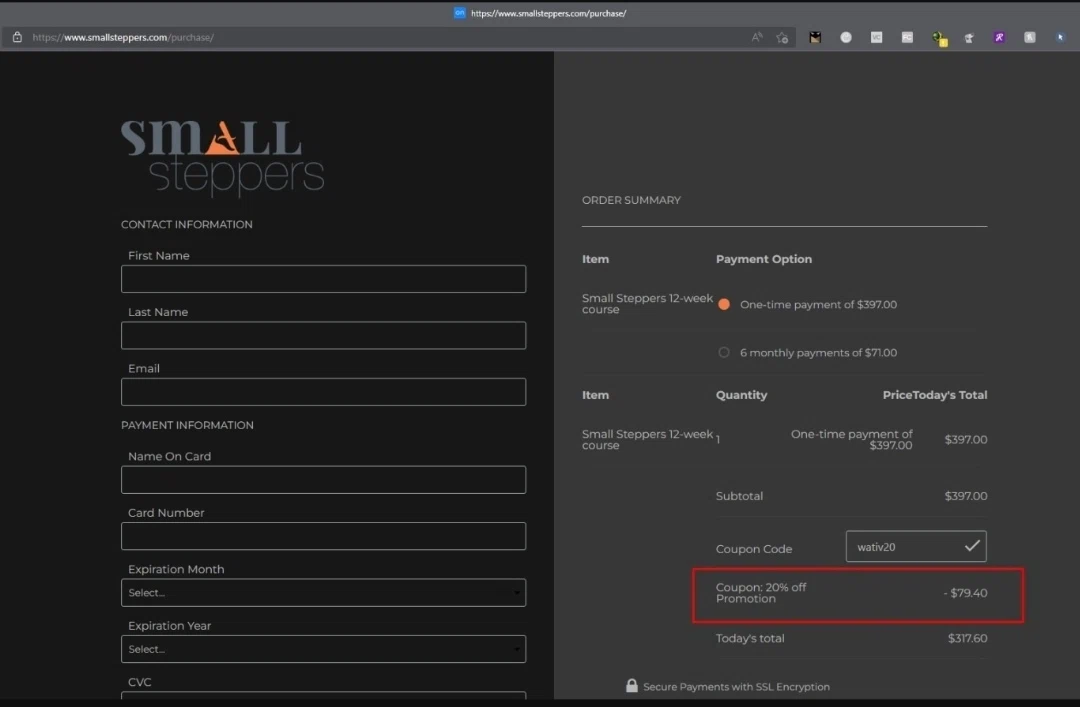The width and height of the screenshot is (1080, 707).
Task: Open the FC browser extension
Action: tap(907, 37)
